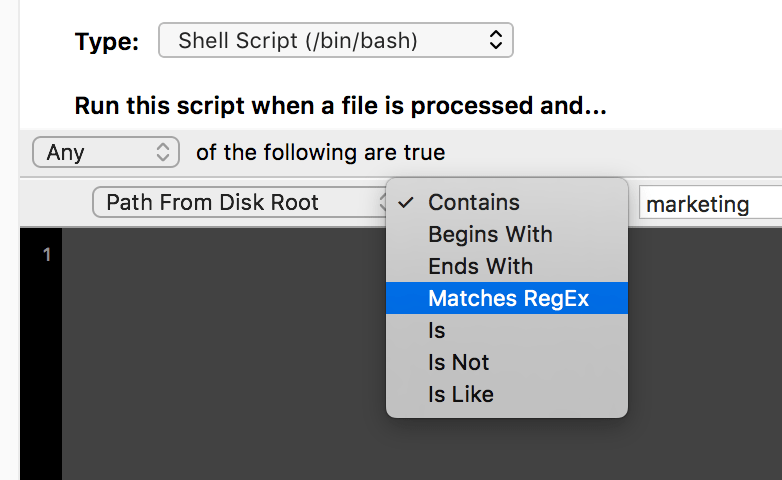Image resolution: width=782 pixels, height=480 pixels.
Task: Click the Any popup's chevron arrows
Action: (163, 152)
